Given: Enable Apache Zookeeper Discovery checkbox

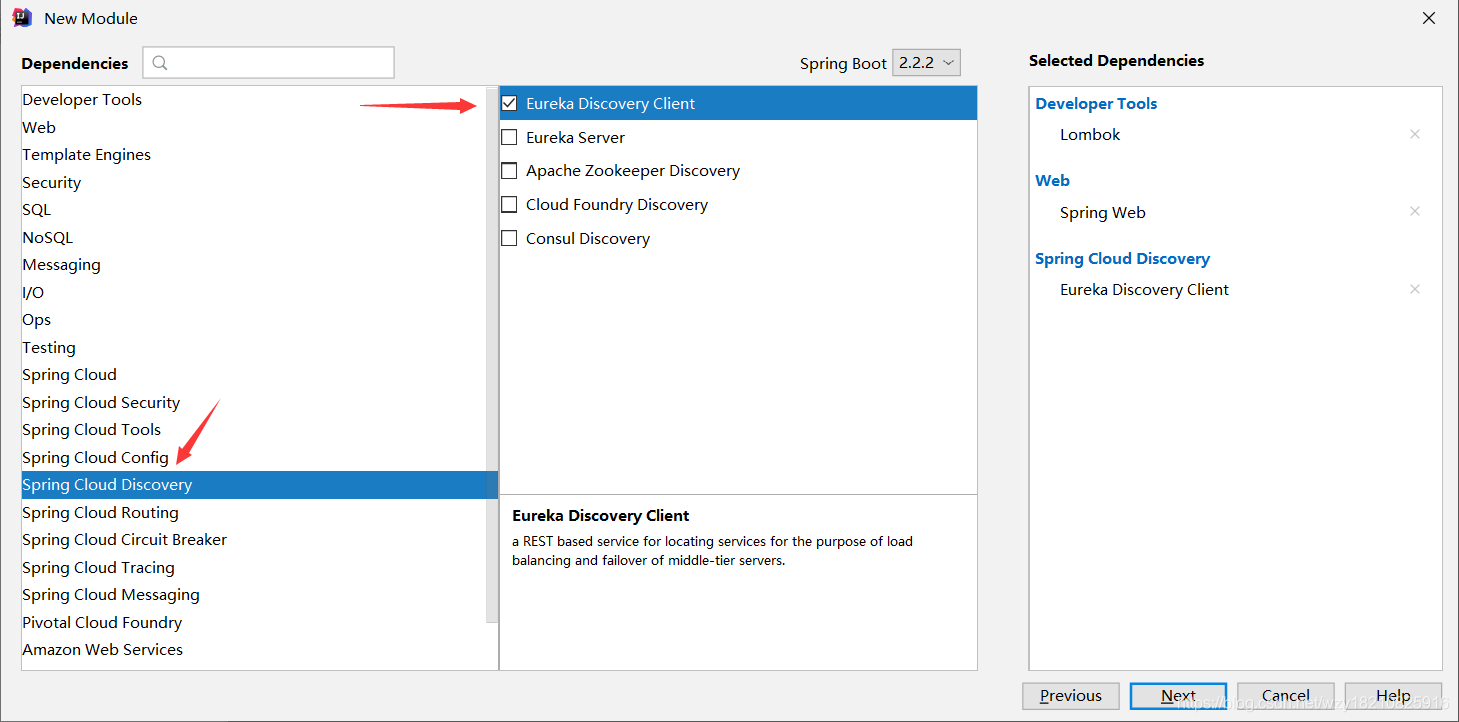Looking at the screenshot, I should click(x=509, y=171).
